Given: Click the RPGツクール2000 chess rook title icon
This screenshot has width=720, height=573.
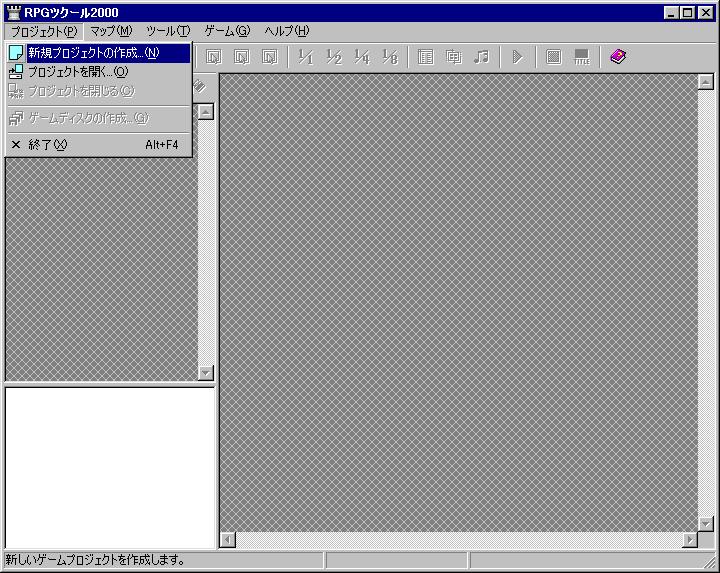Looking at the screenshot, I should pos(14,12).
